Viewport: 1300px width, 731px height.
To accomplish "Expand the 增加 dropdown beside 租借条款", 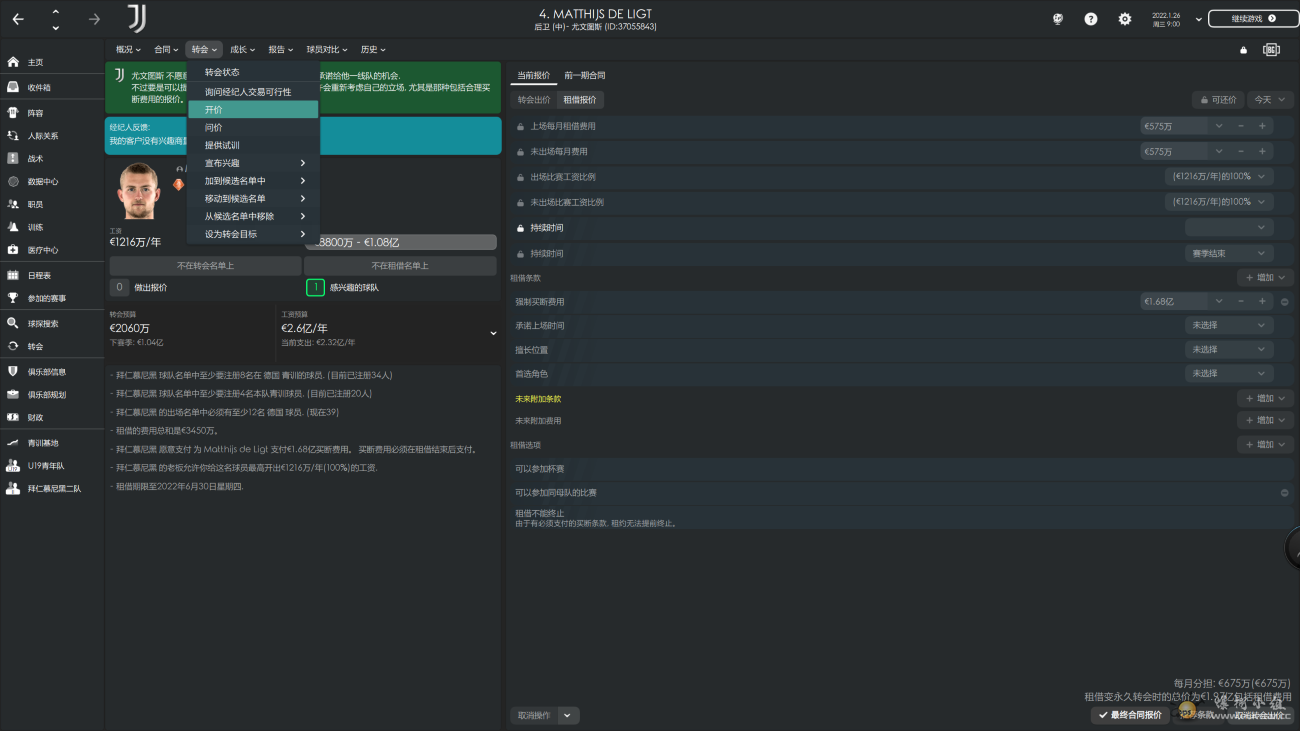I will tap(1265, 278).
